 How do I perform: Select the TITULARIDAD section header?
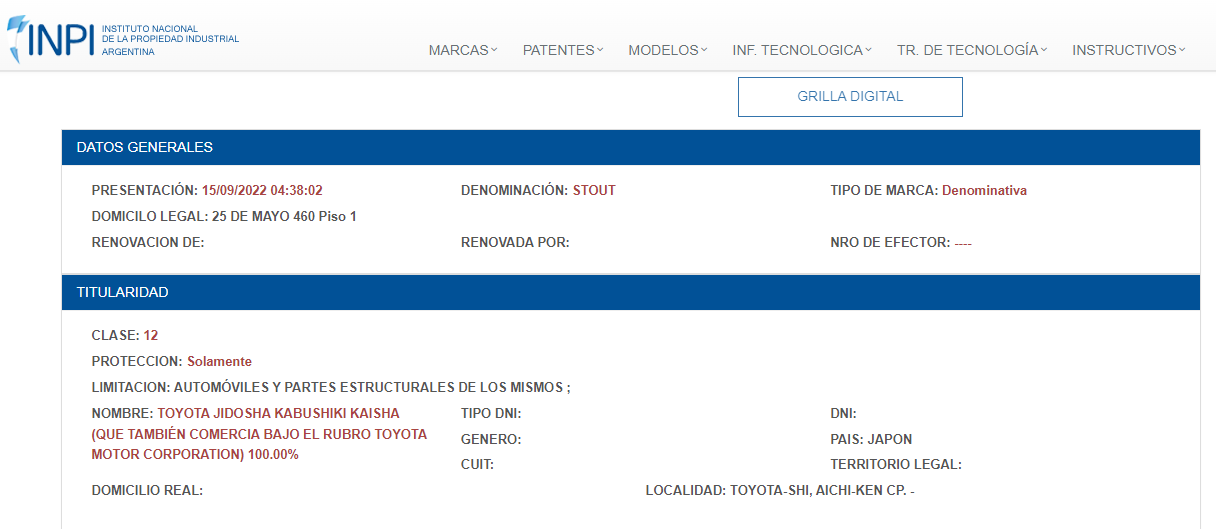pyautogui.click(x=630, y=292)
